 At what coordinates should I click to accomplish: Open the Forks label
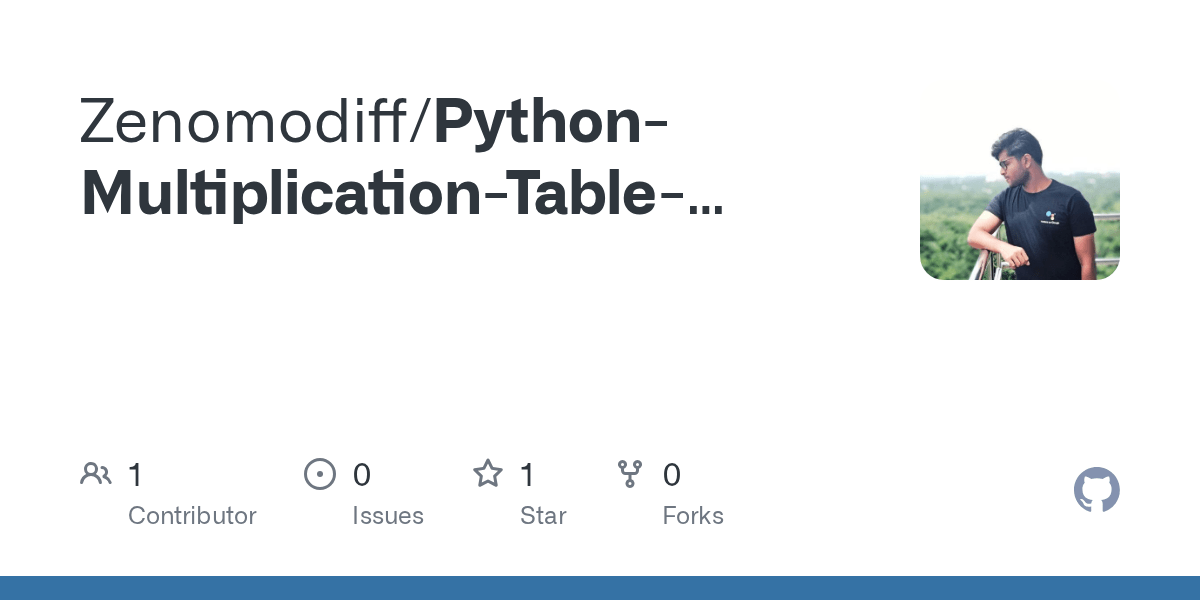[x=693, y=516]
